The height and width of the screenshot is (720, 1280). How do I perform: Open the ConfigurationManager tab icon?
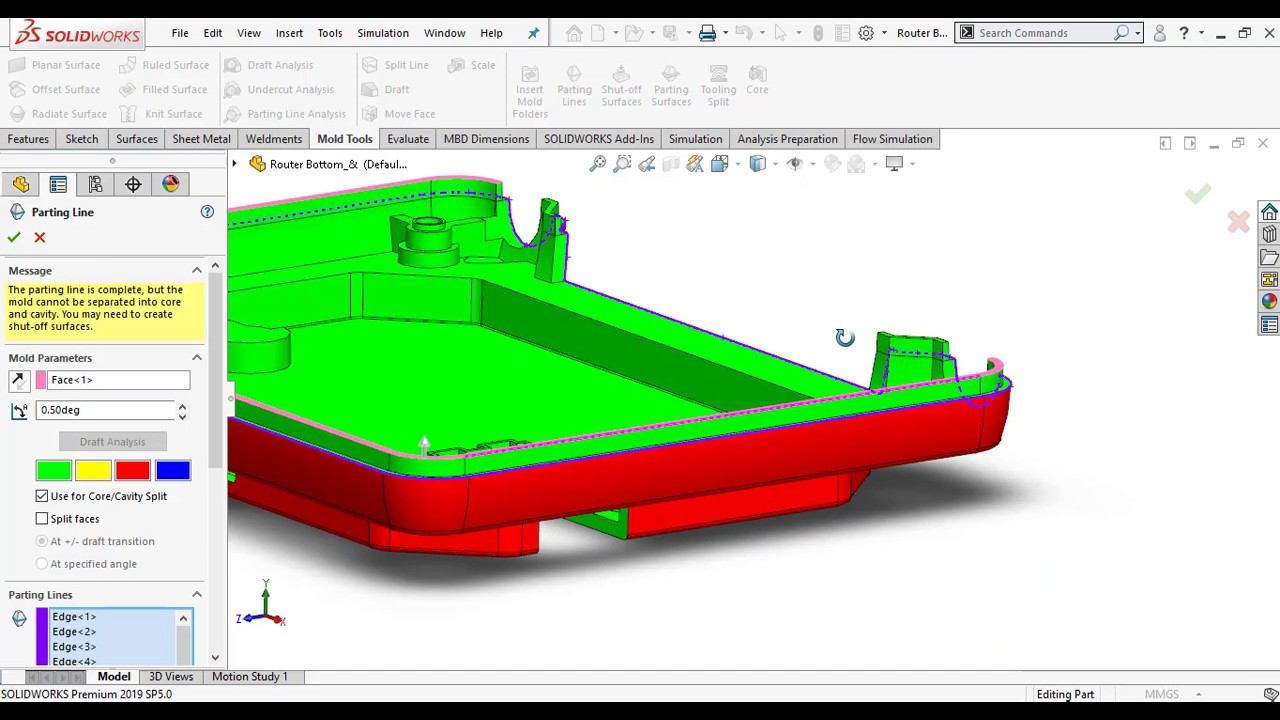tap(95, 184)
